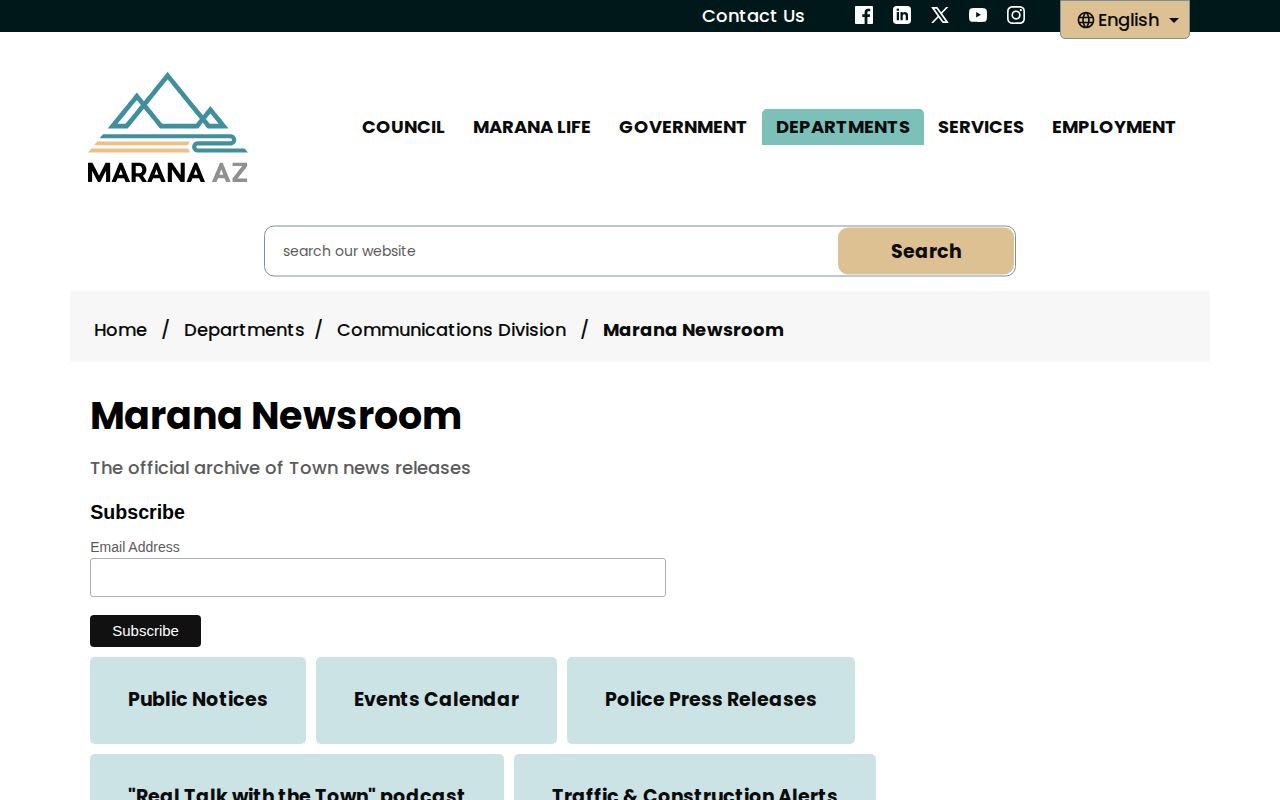Open the Instagram icon link
The width and height of the screenshot is (1280, 800).
click(x=1016, y=15)
